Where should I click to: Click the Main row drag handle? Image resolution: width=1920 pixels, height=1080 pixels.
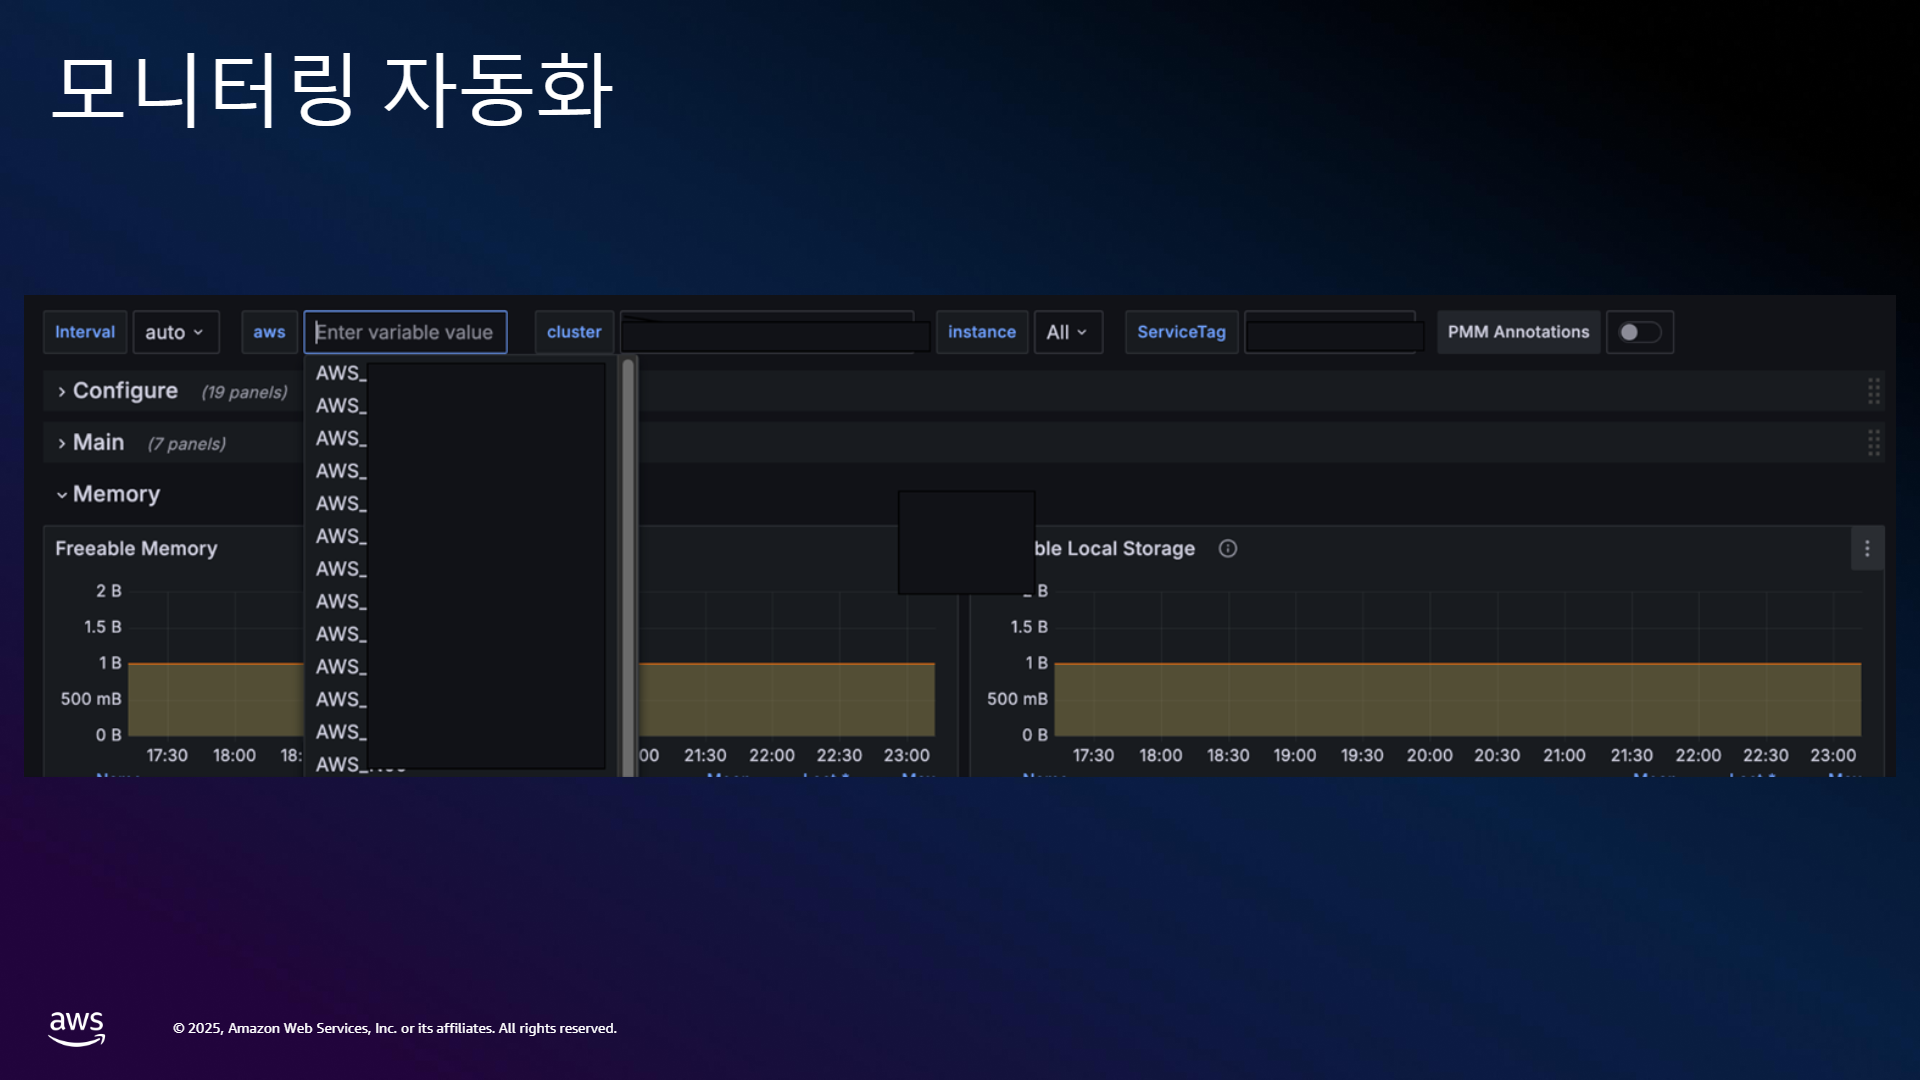point(1873,443)
